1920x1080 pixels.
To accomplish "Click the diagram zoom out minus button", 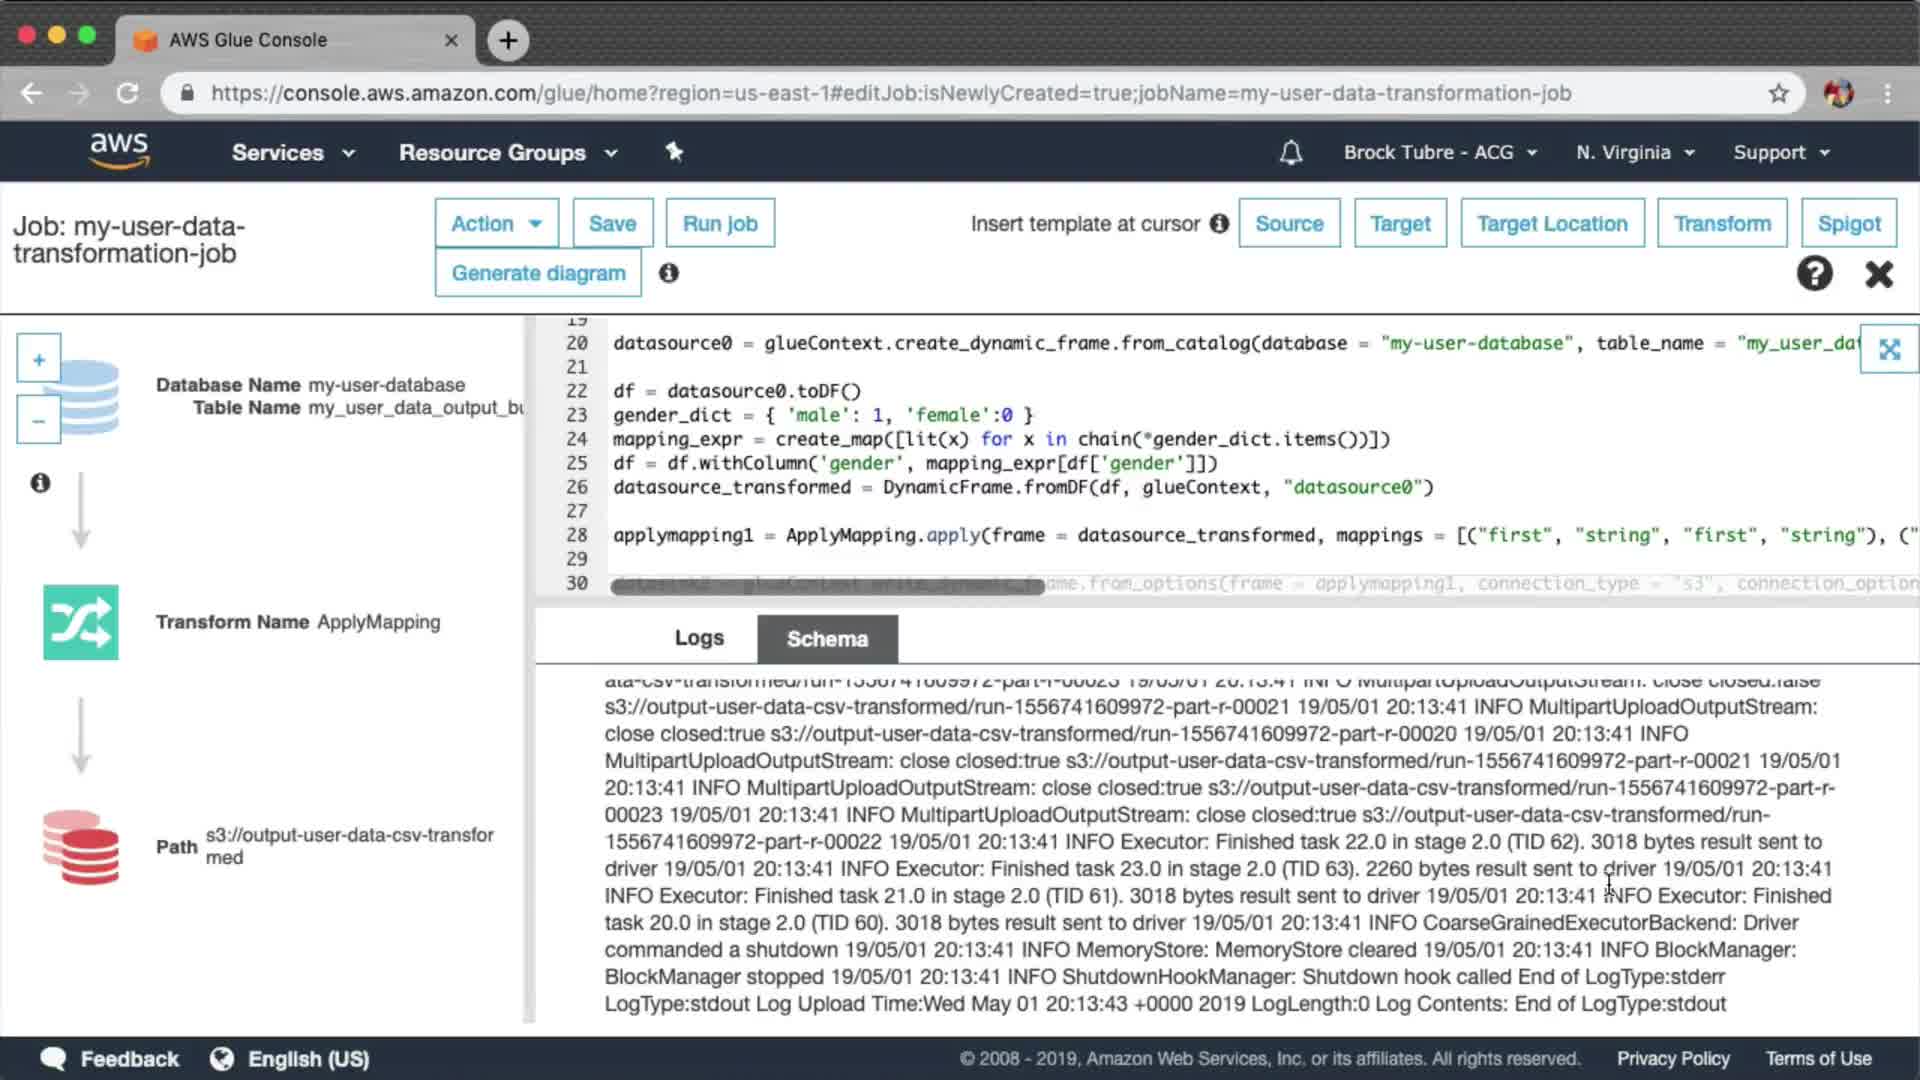I will [39, 421].
